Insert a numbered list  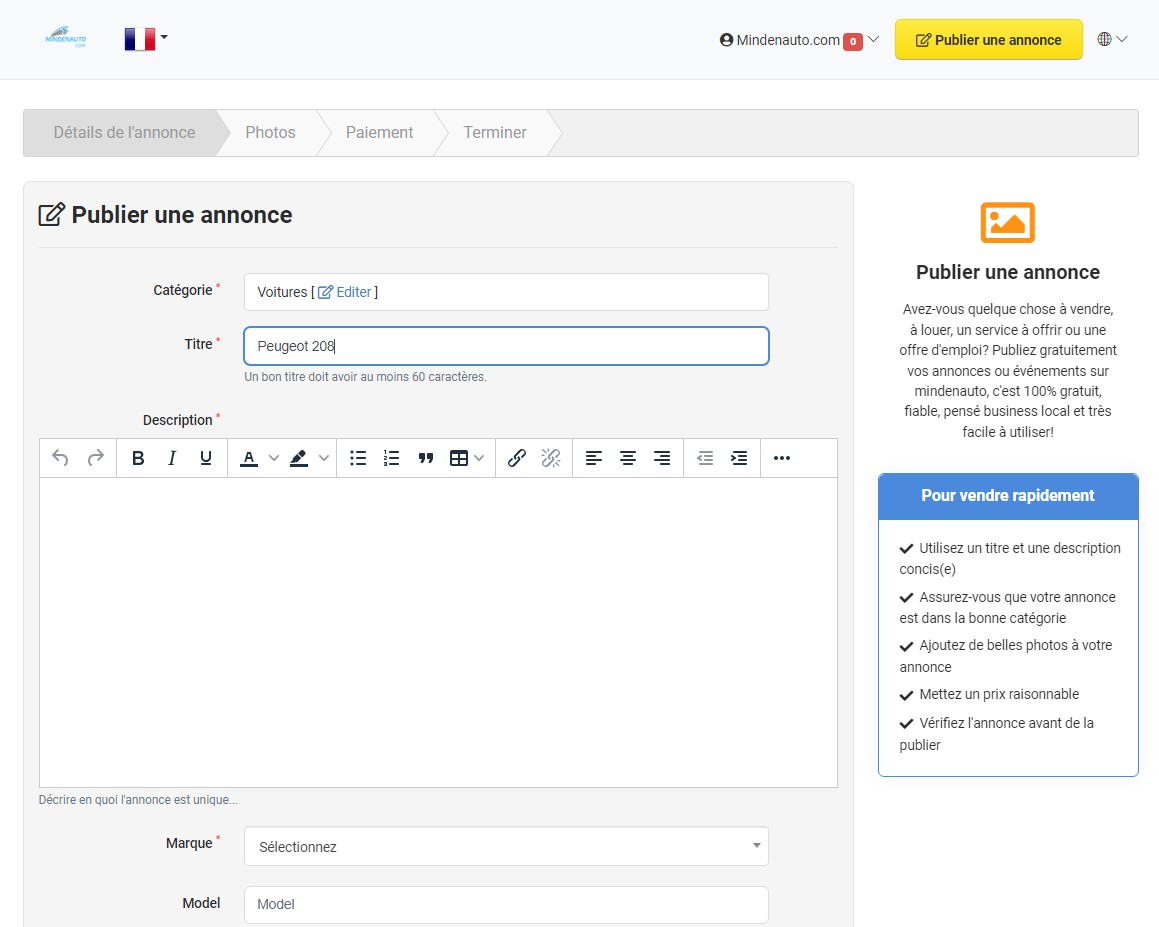pos(392,458)
